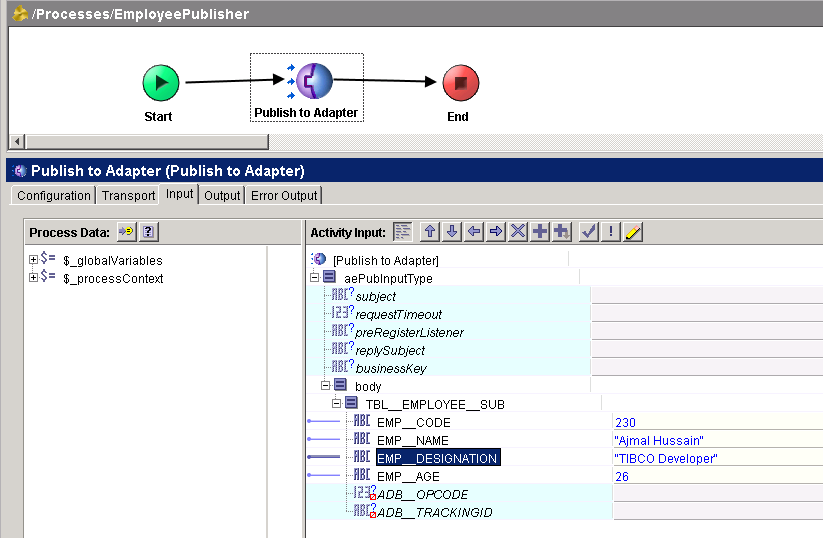Move the element up with the up arrow

tap(430, 231)
